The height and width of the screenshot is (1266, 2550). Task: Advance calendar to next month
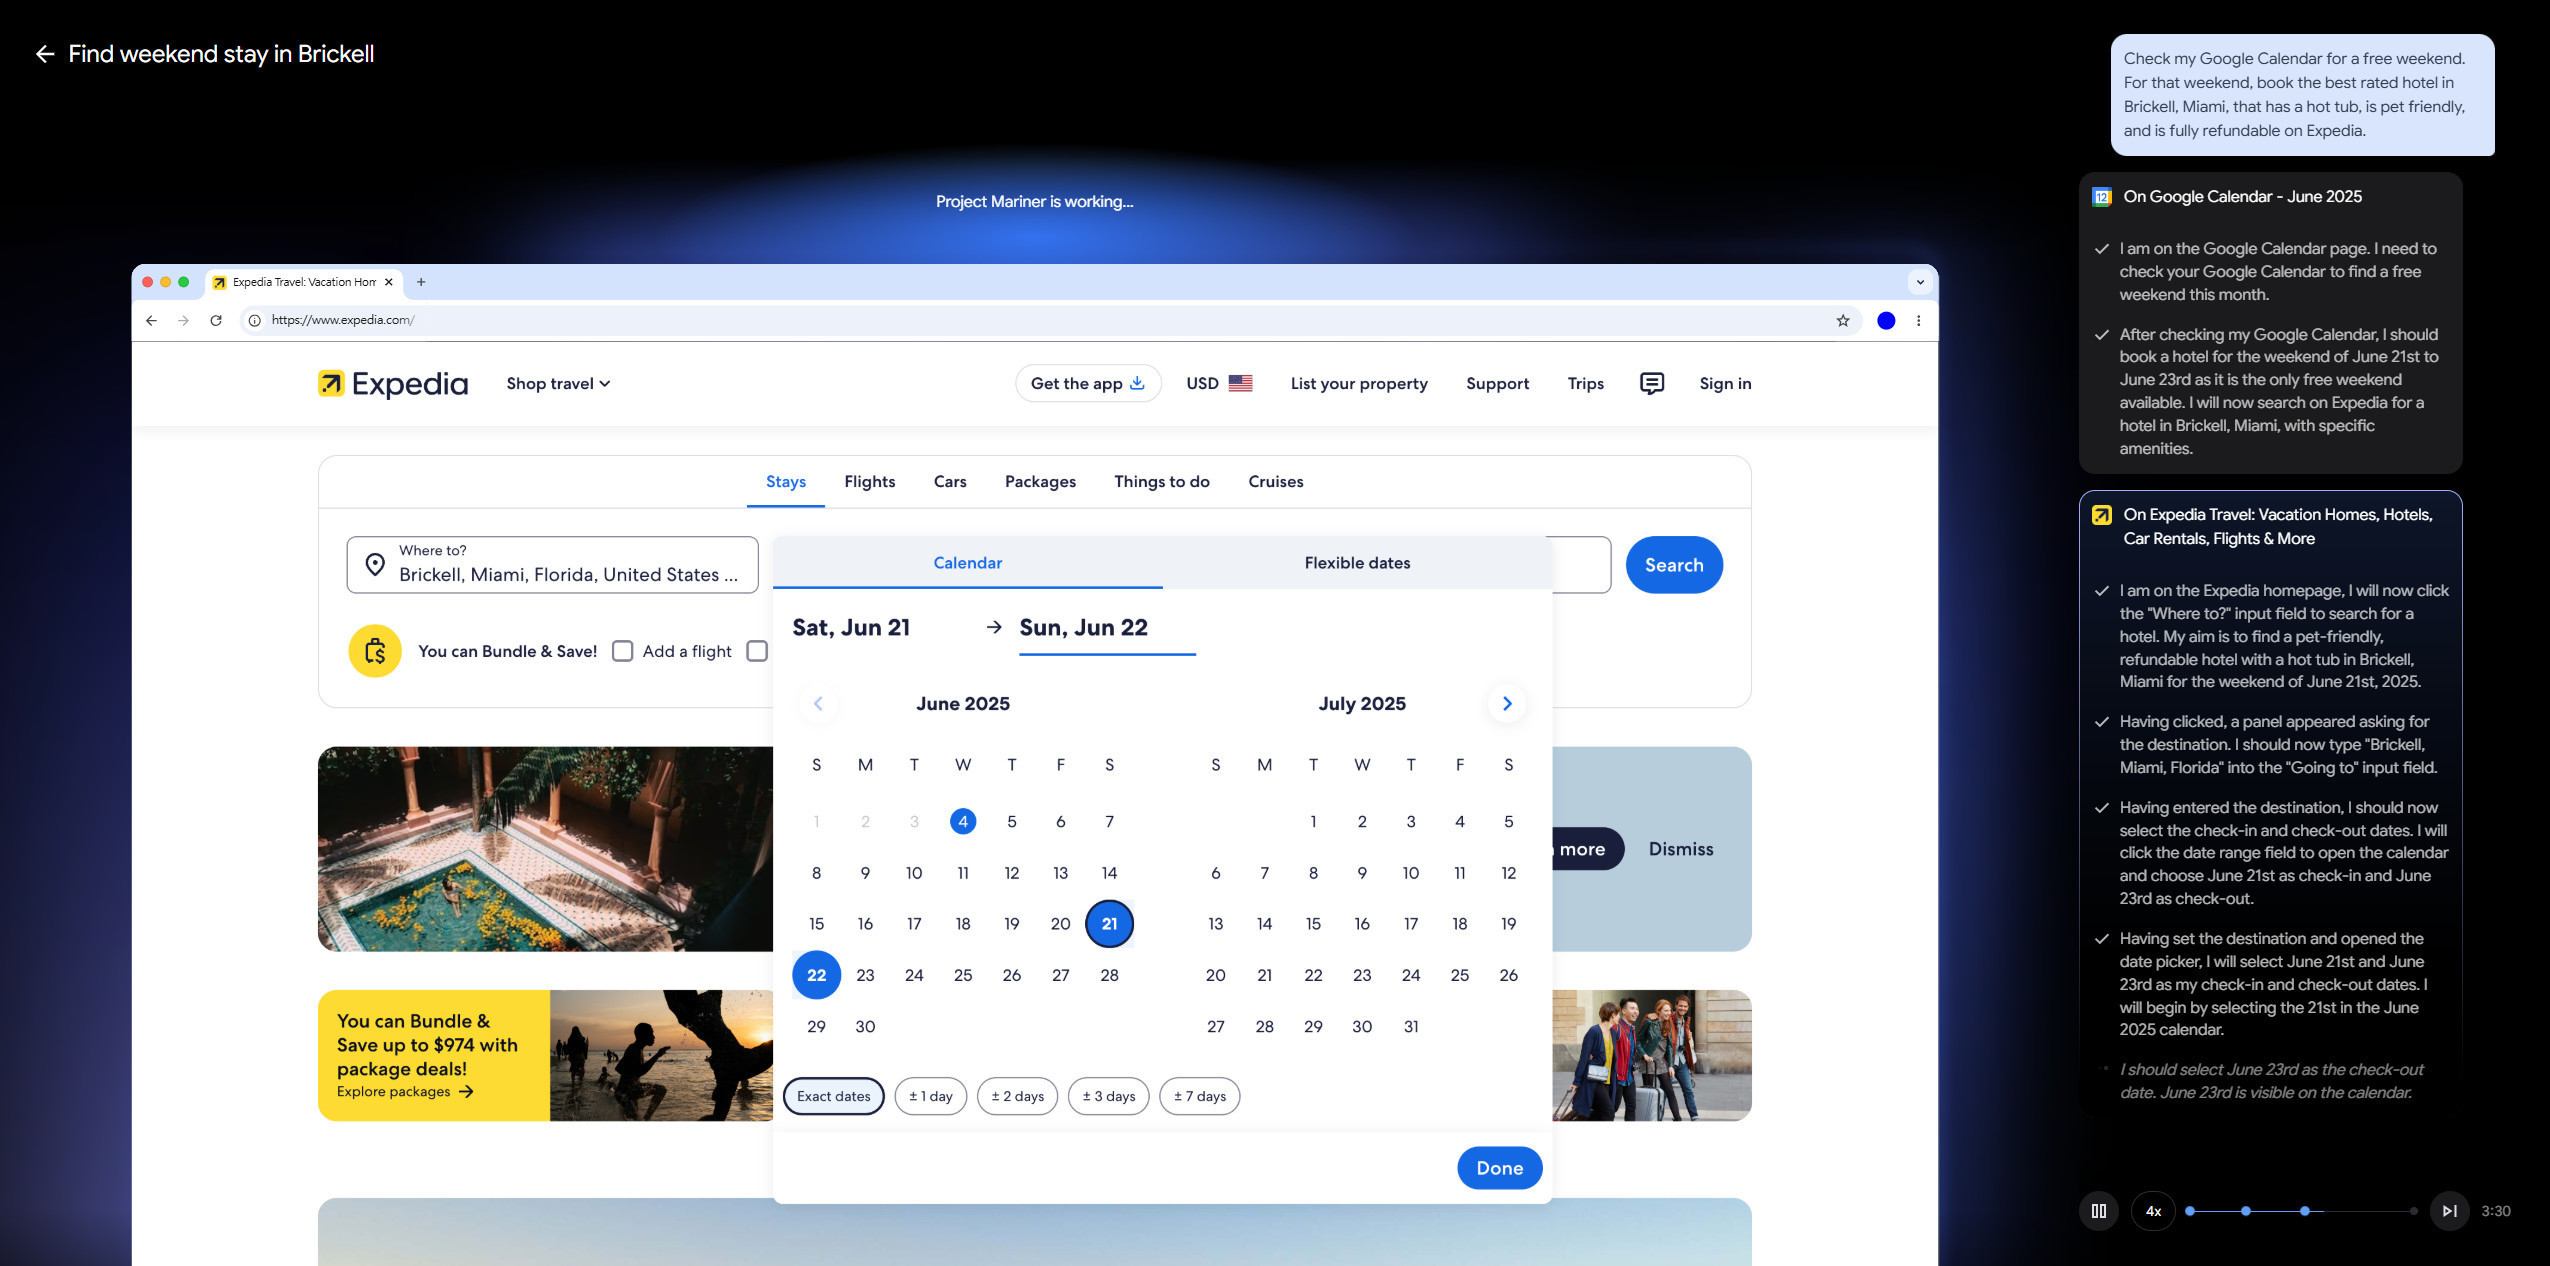[1507, 704]
